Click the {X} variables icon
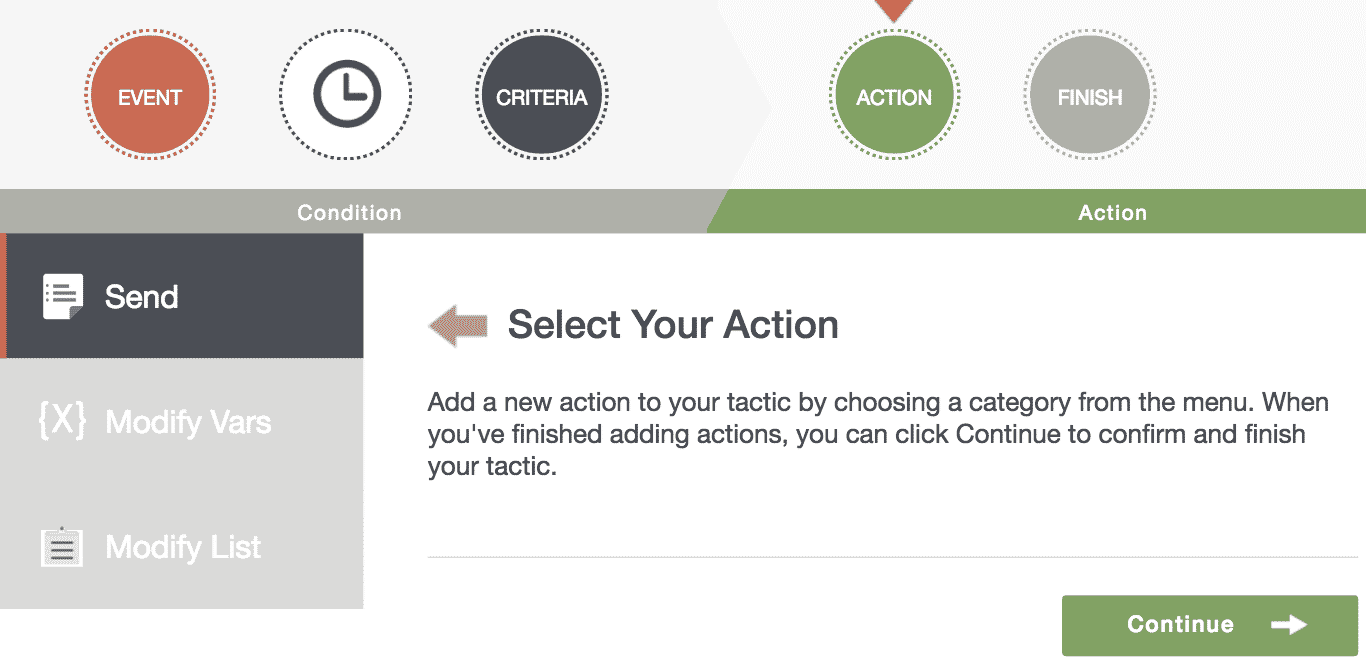Image resolution: width=1366 pixels, height=663 pixels. (62, 421)
